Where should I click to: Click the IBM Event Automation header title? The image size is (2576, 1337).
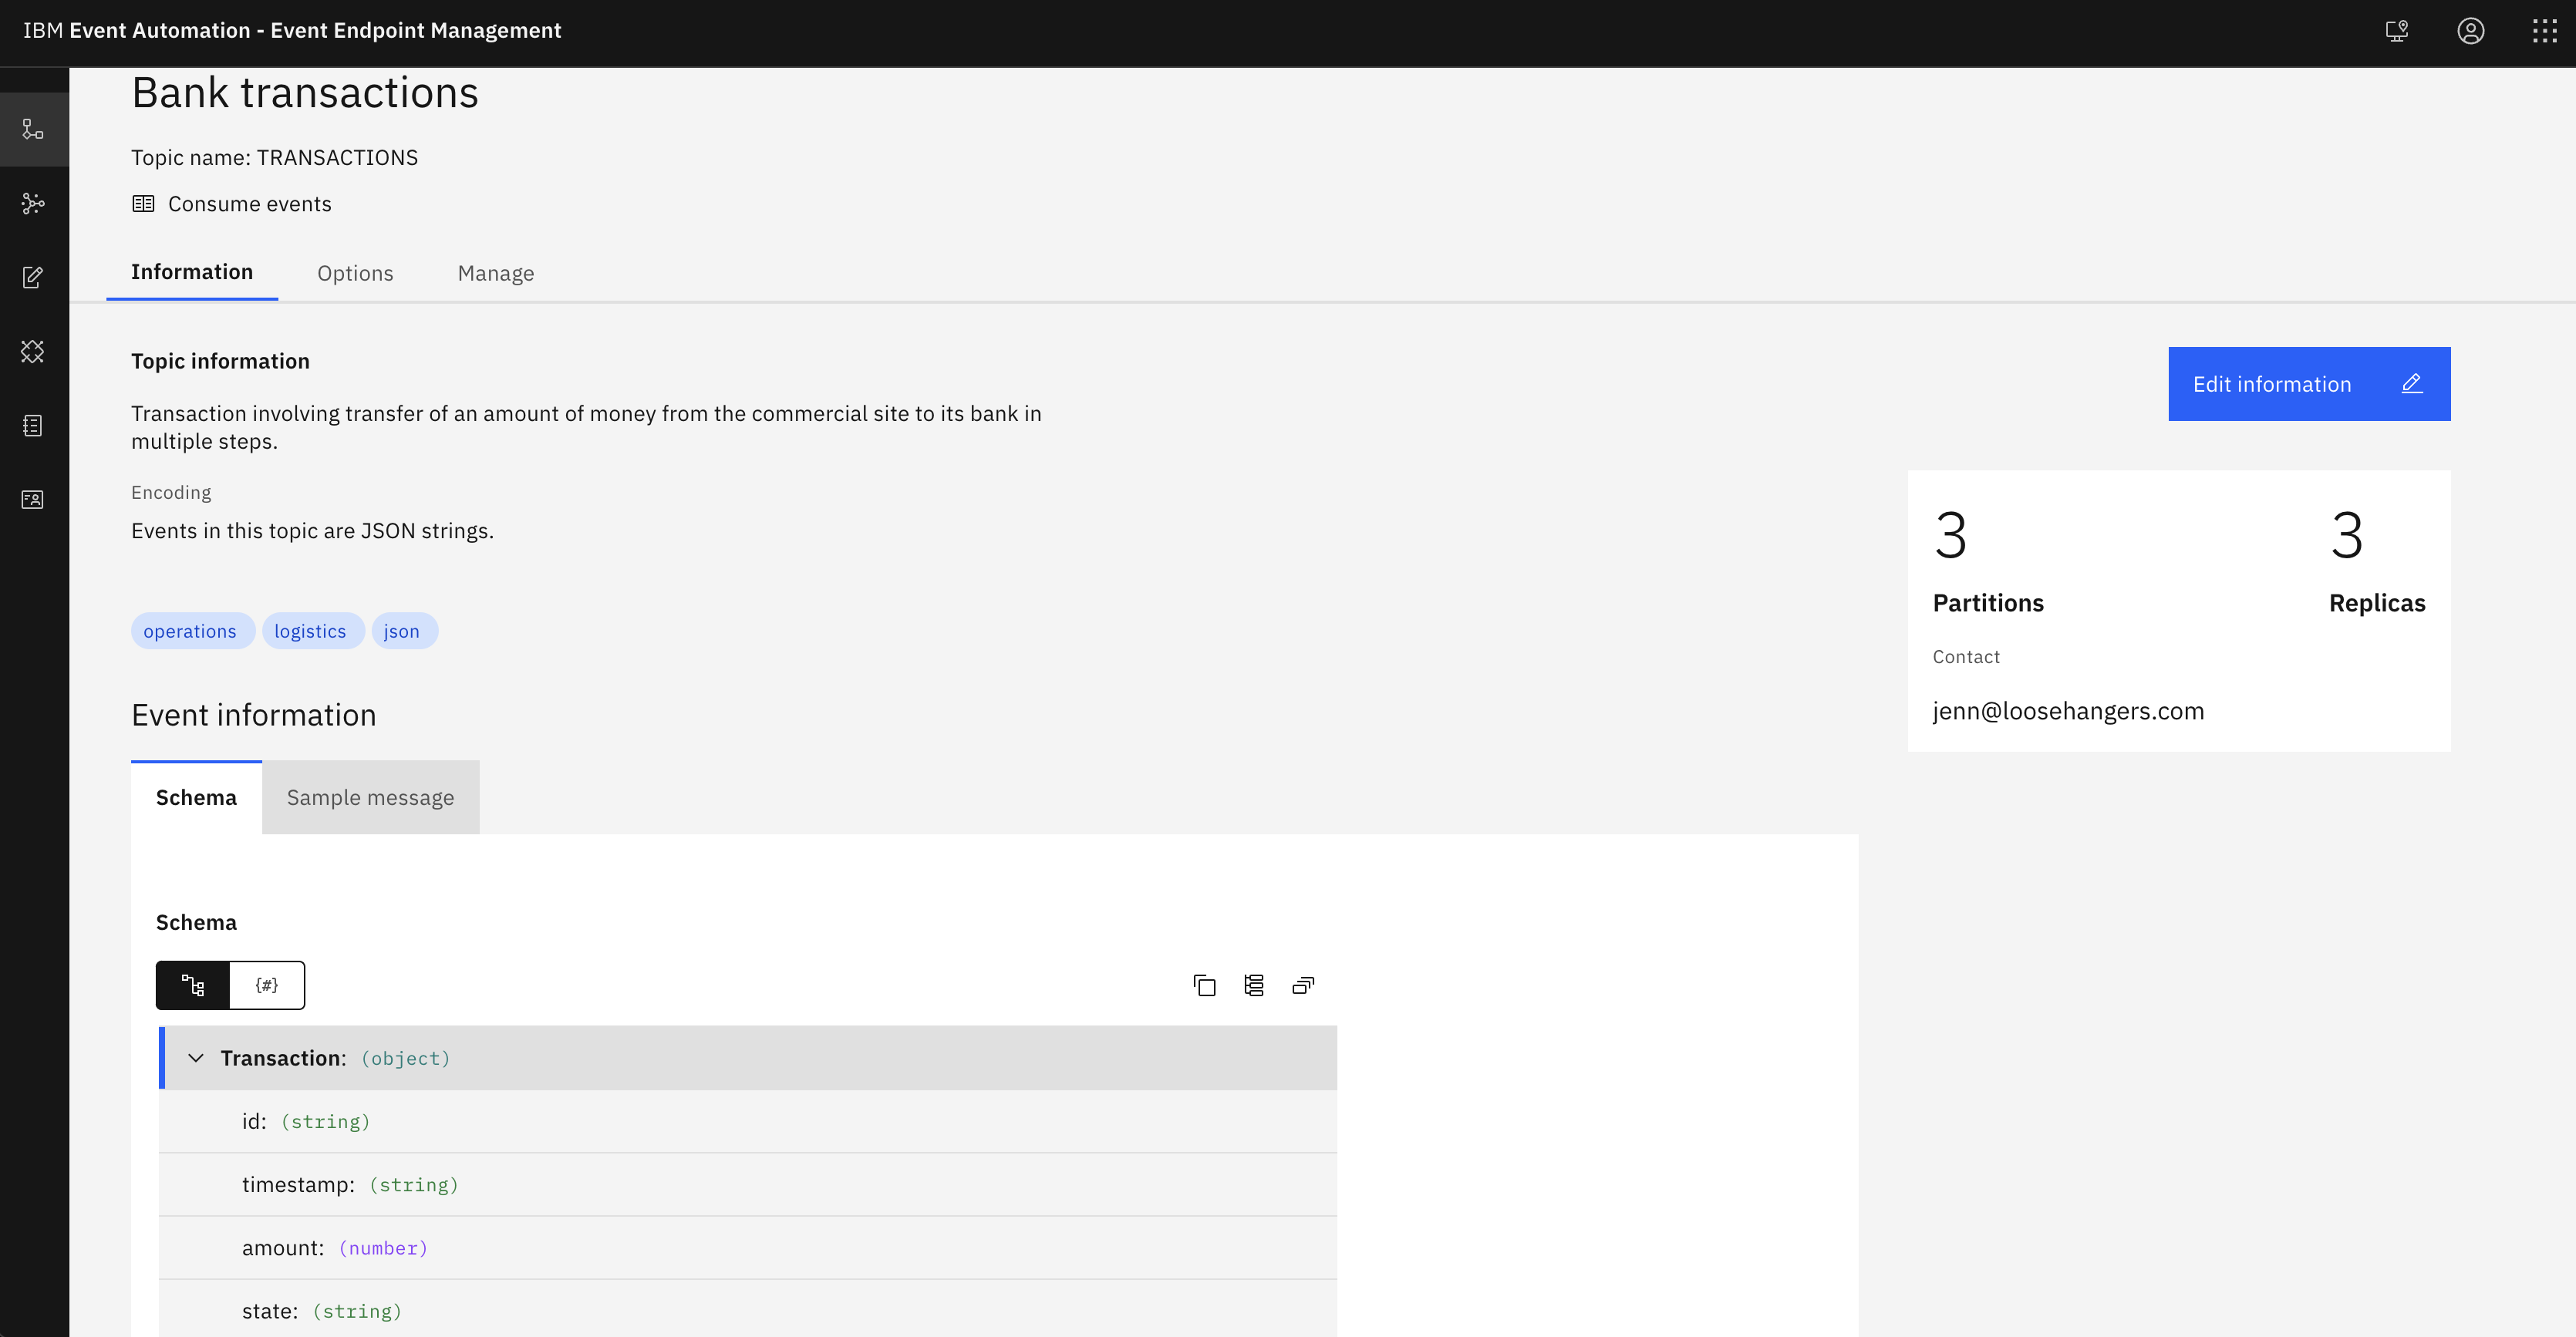point(292,30)
